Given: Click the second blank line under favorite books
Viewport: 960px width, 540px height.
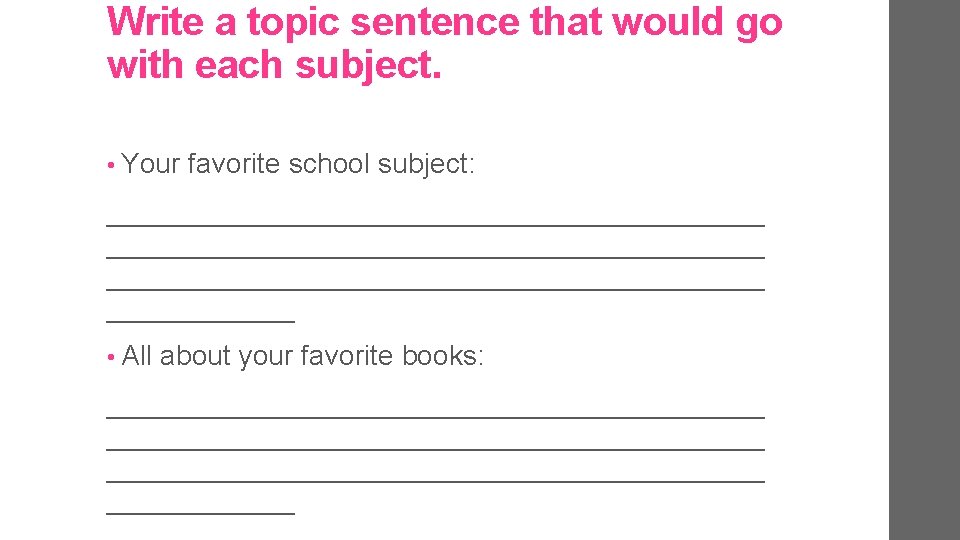Looking at the screenshot, I should [x=435, y=449].
